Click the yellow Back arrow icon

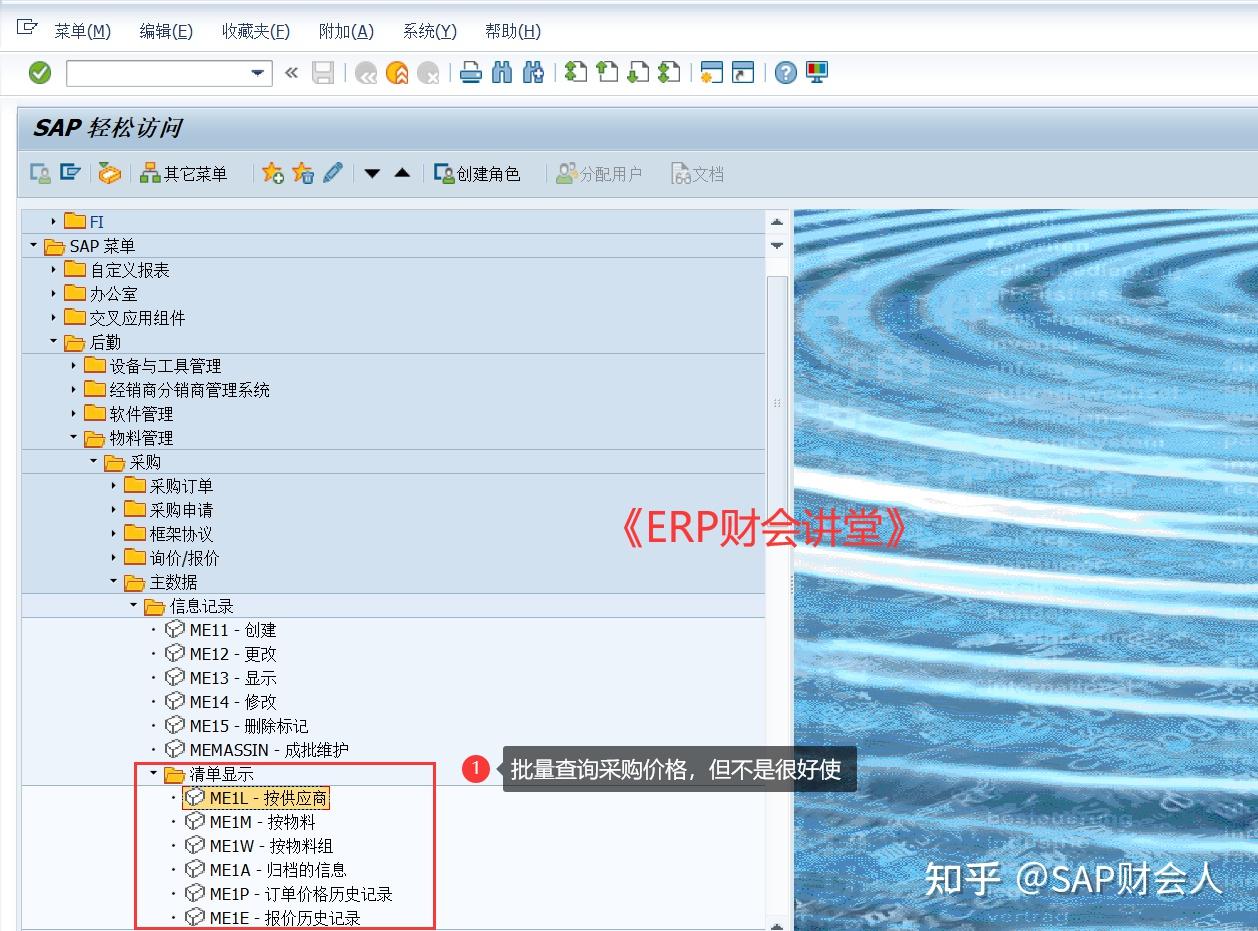pyautogui.click(x=398, y=72)
